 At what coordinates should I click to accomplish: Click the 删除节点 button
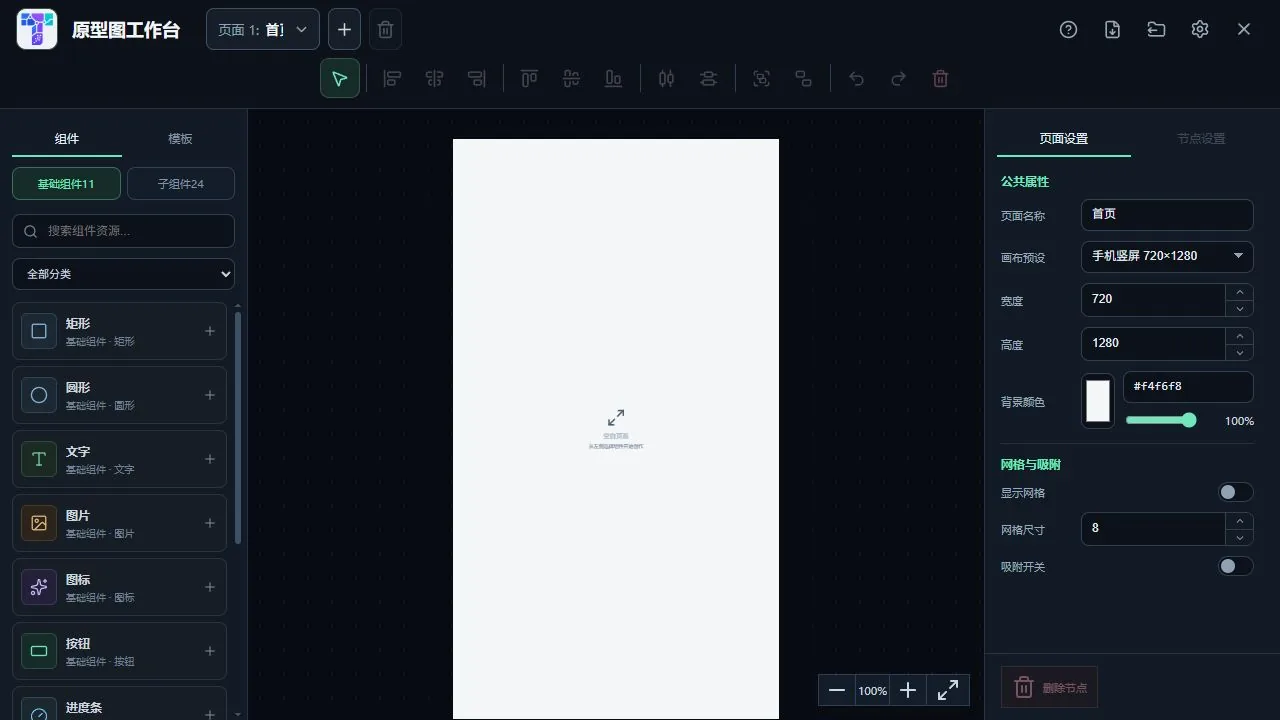click(1049, 687)
